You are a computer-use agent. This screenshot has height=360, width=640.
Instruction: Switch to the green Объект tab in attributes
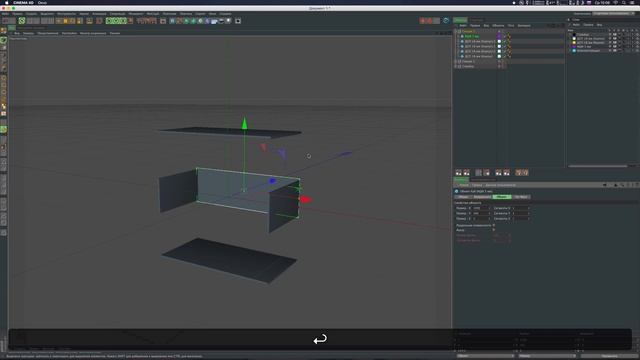(502, 197)
